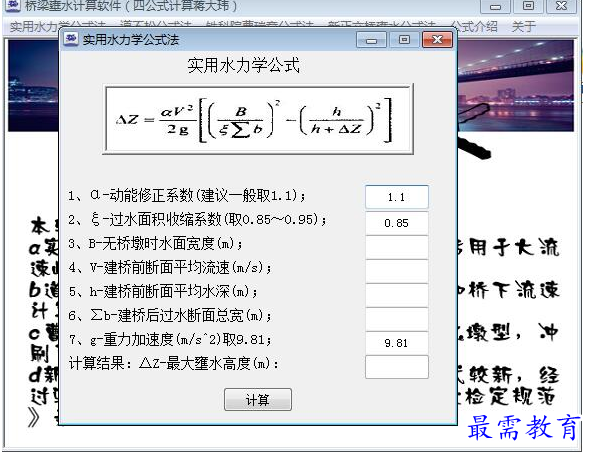Open the 公式介绍 menu
This screenshot has width=589, height=459.
tap(473, 26)
